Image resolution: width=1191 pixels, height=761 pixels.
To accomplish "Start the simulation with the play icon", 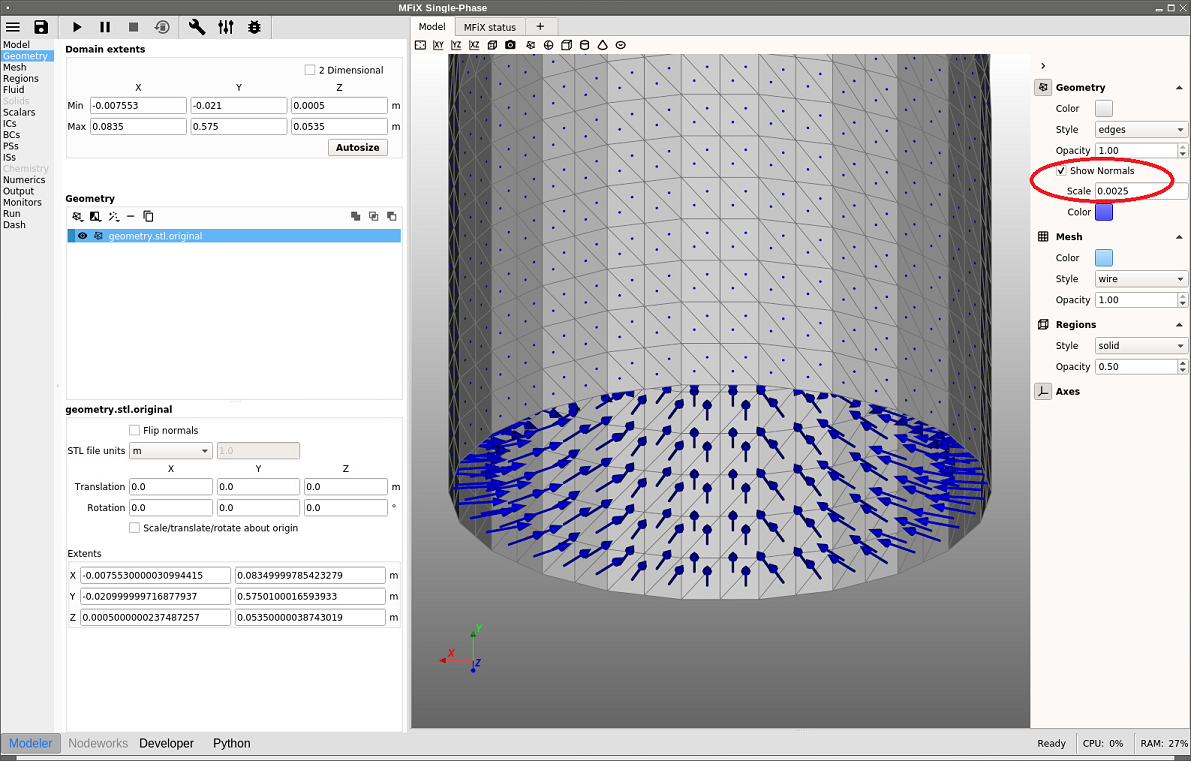I will coord(77,27).
